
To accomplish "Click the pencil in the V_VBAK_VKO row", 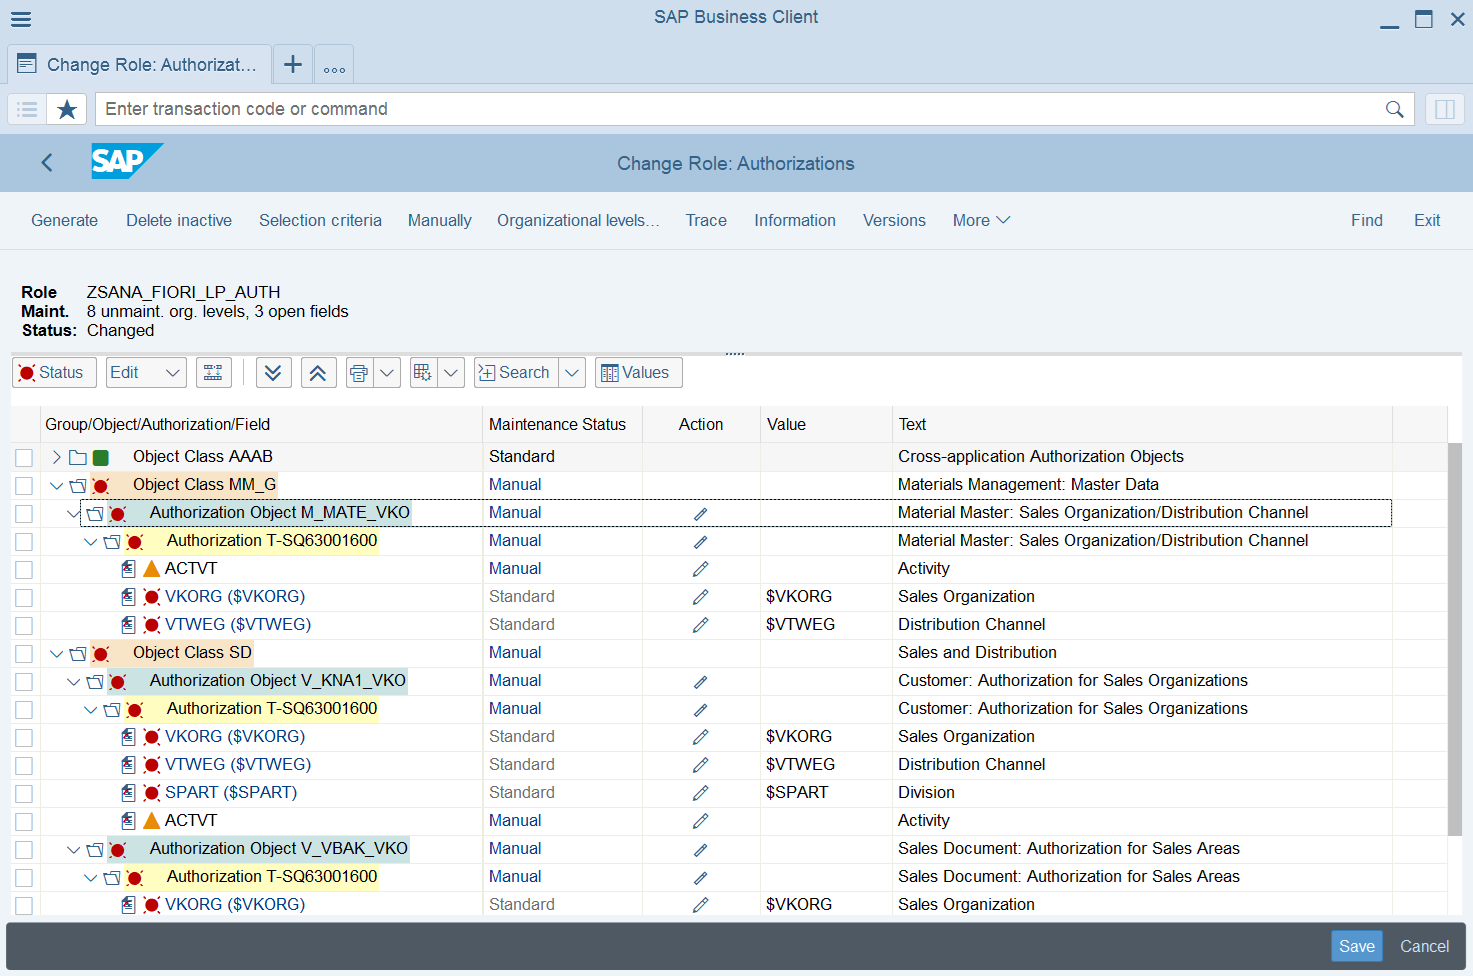I will 701,849.
